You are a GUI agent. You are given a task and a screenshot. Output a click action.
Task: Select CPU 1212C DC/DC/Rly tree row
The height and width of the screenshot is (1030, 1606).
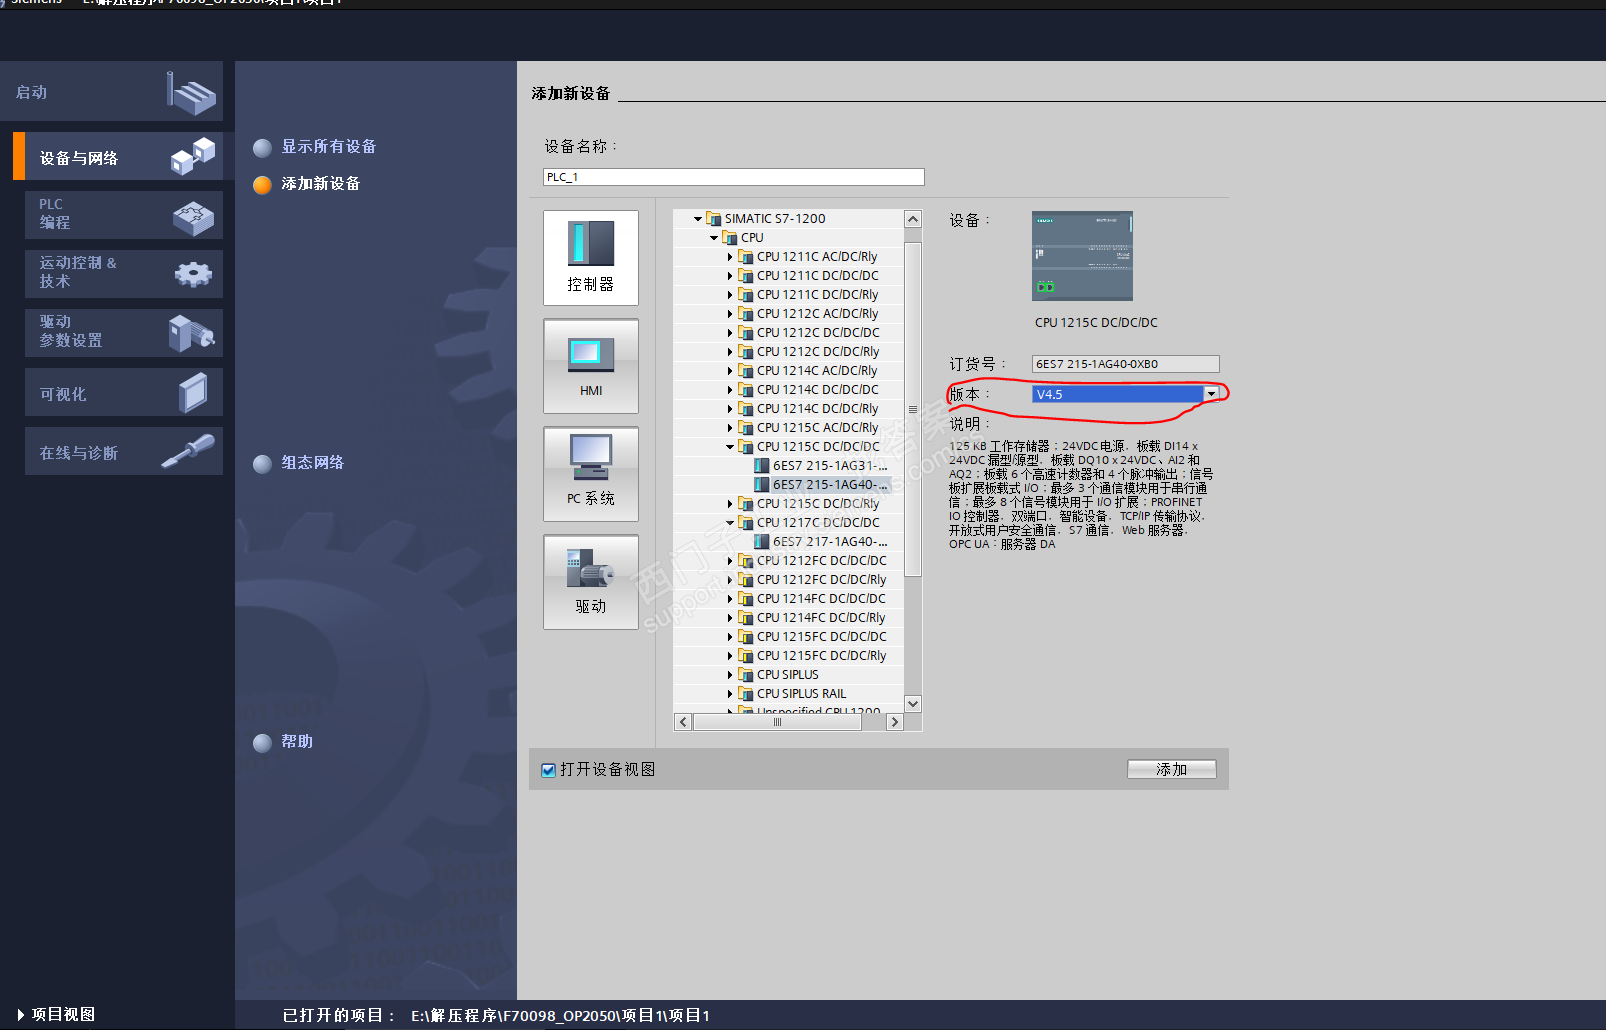coord(789,351)
